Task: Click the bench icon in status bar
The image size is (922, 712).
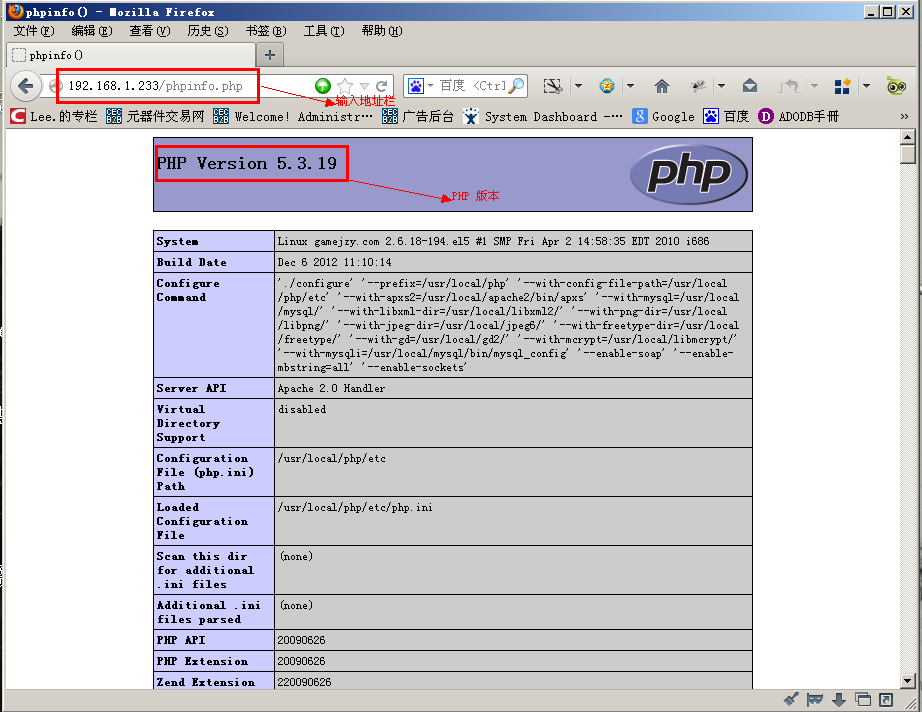Action: [x=814, y=700]
